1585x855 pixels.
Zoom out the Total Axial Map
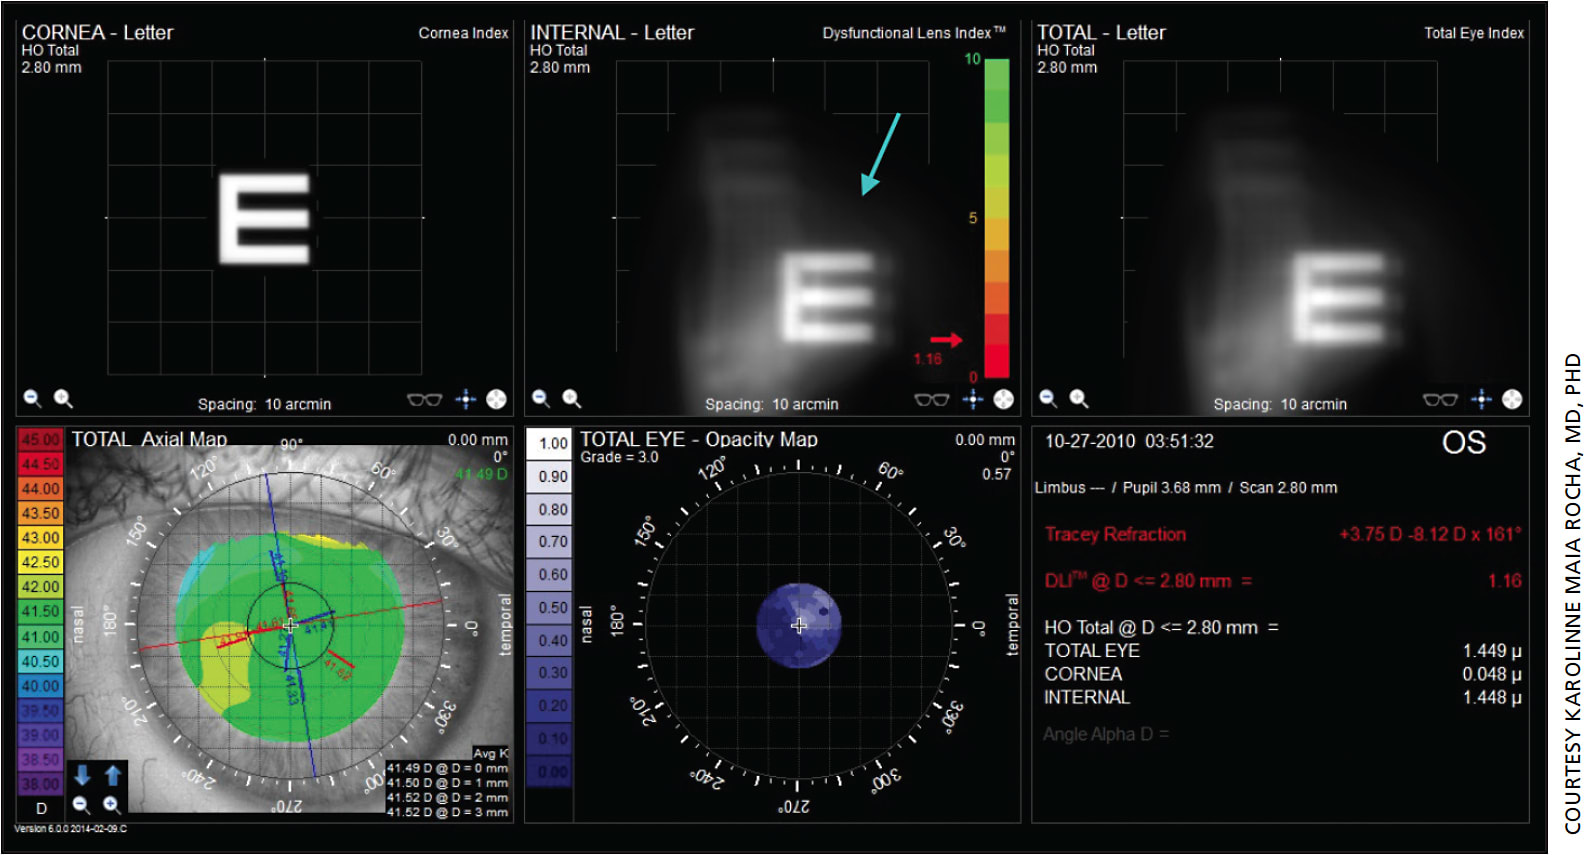82,805
